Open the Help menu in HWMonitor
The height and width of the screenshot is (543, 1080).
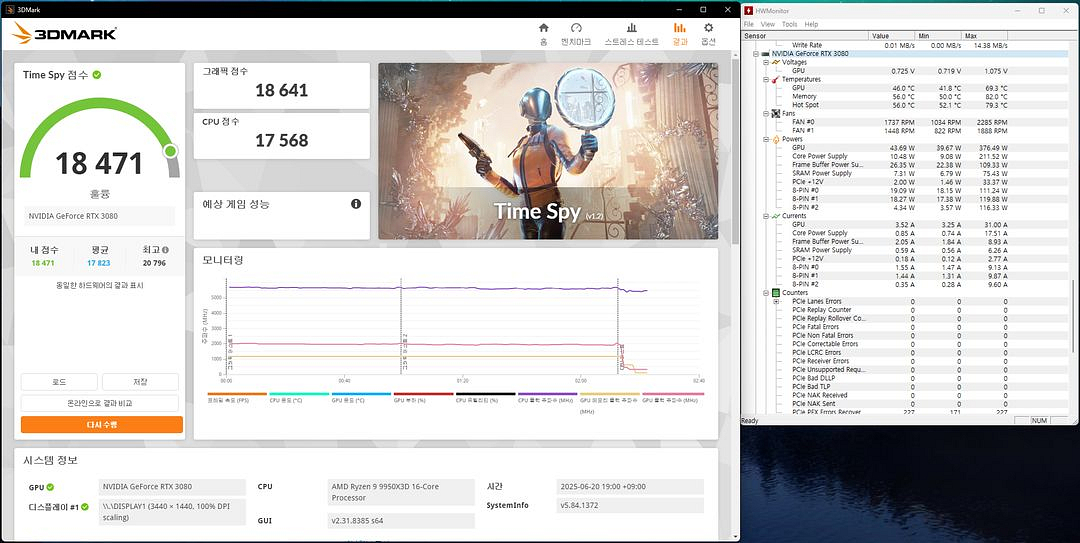pyautogui.click(x=811, y=24)
